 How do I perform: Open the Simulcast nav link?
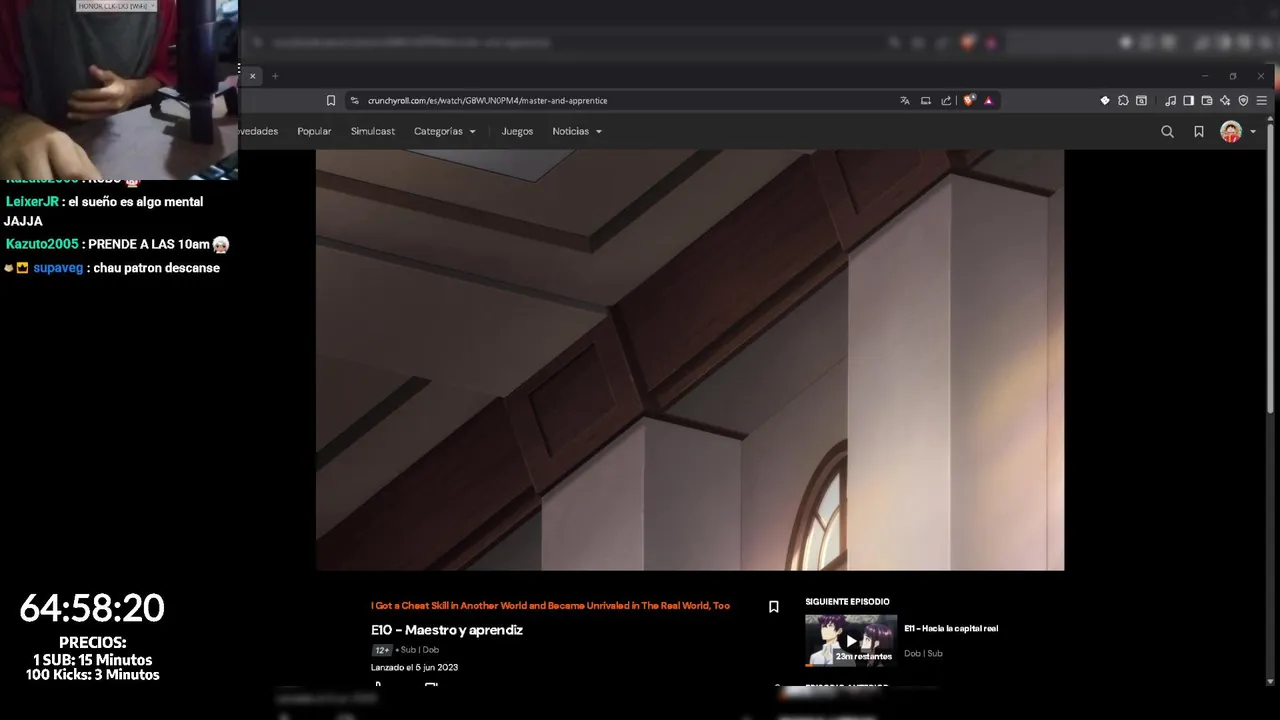click(x=373, y=131)
